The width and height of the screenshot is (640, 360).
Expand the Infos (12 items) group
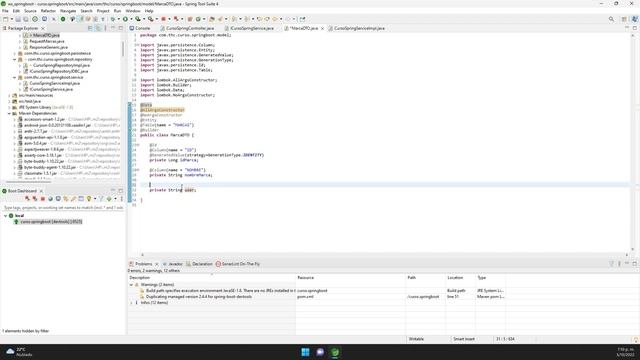tap(131, 302)
